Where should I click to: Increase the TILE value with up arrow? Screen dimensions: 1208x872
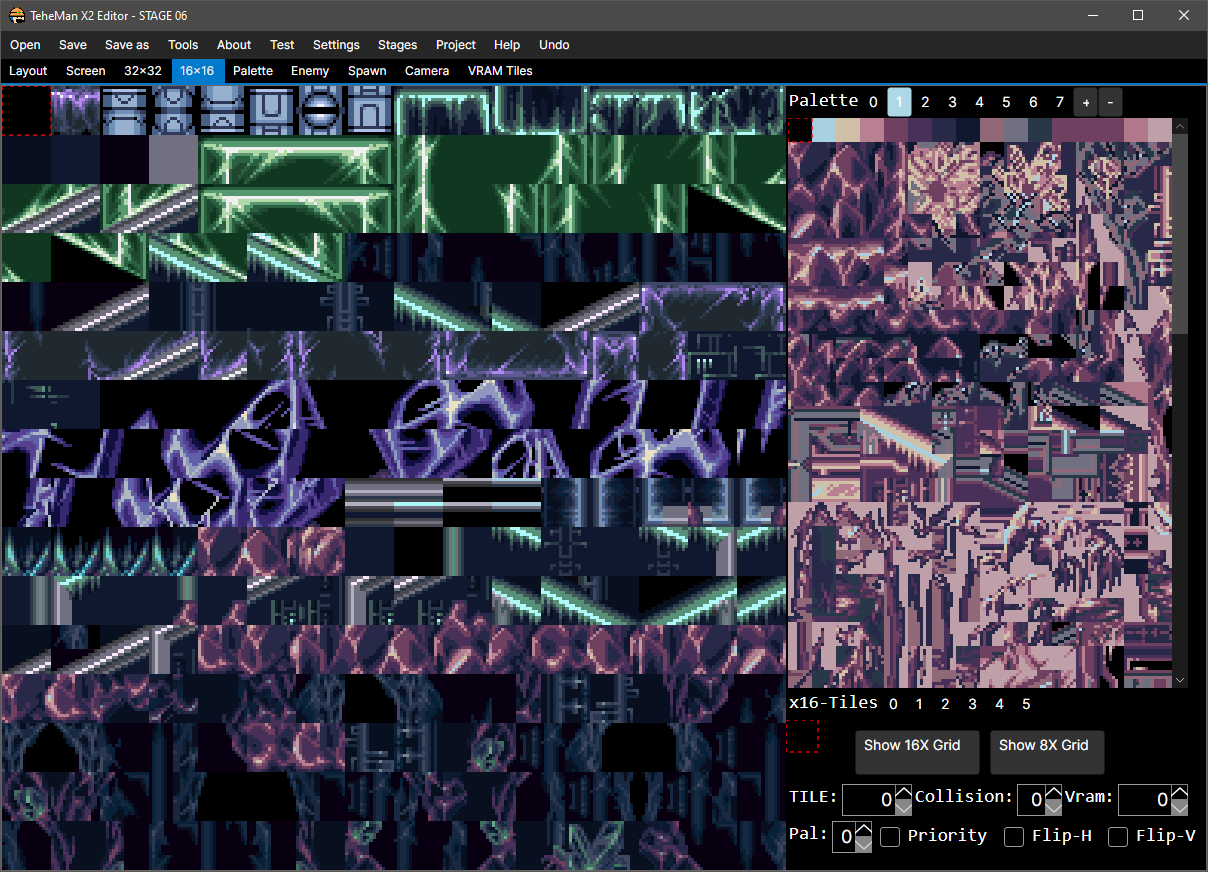click(903, 793)
